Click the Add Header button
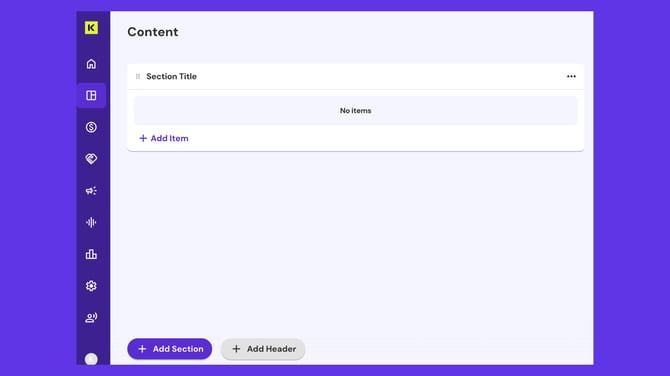 click(x=263, y=349)
